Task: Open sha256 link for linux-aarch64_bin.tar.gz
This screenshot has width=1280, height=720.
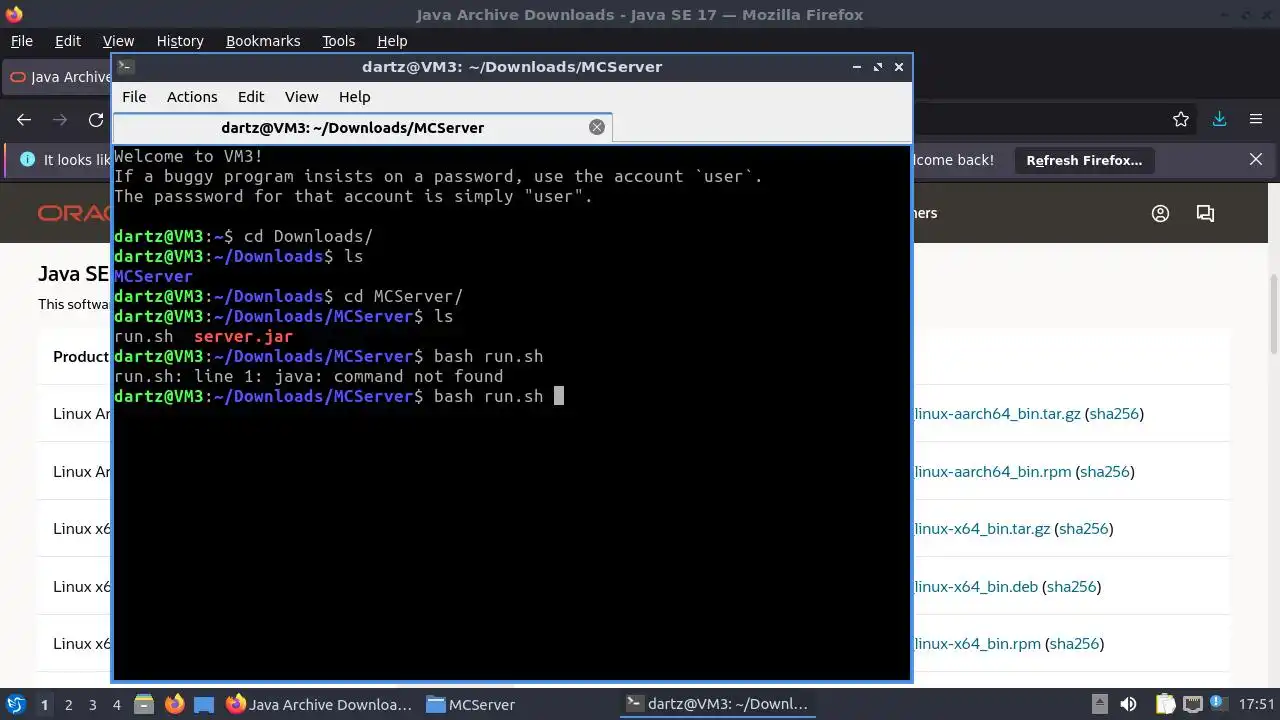Action: 1115,414
